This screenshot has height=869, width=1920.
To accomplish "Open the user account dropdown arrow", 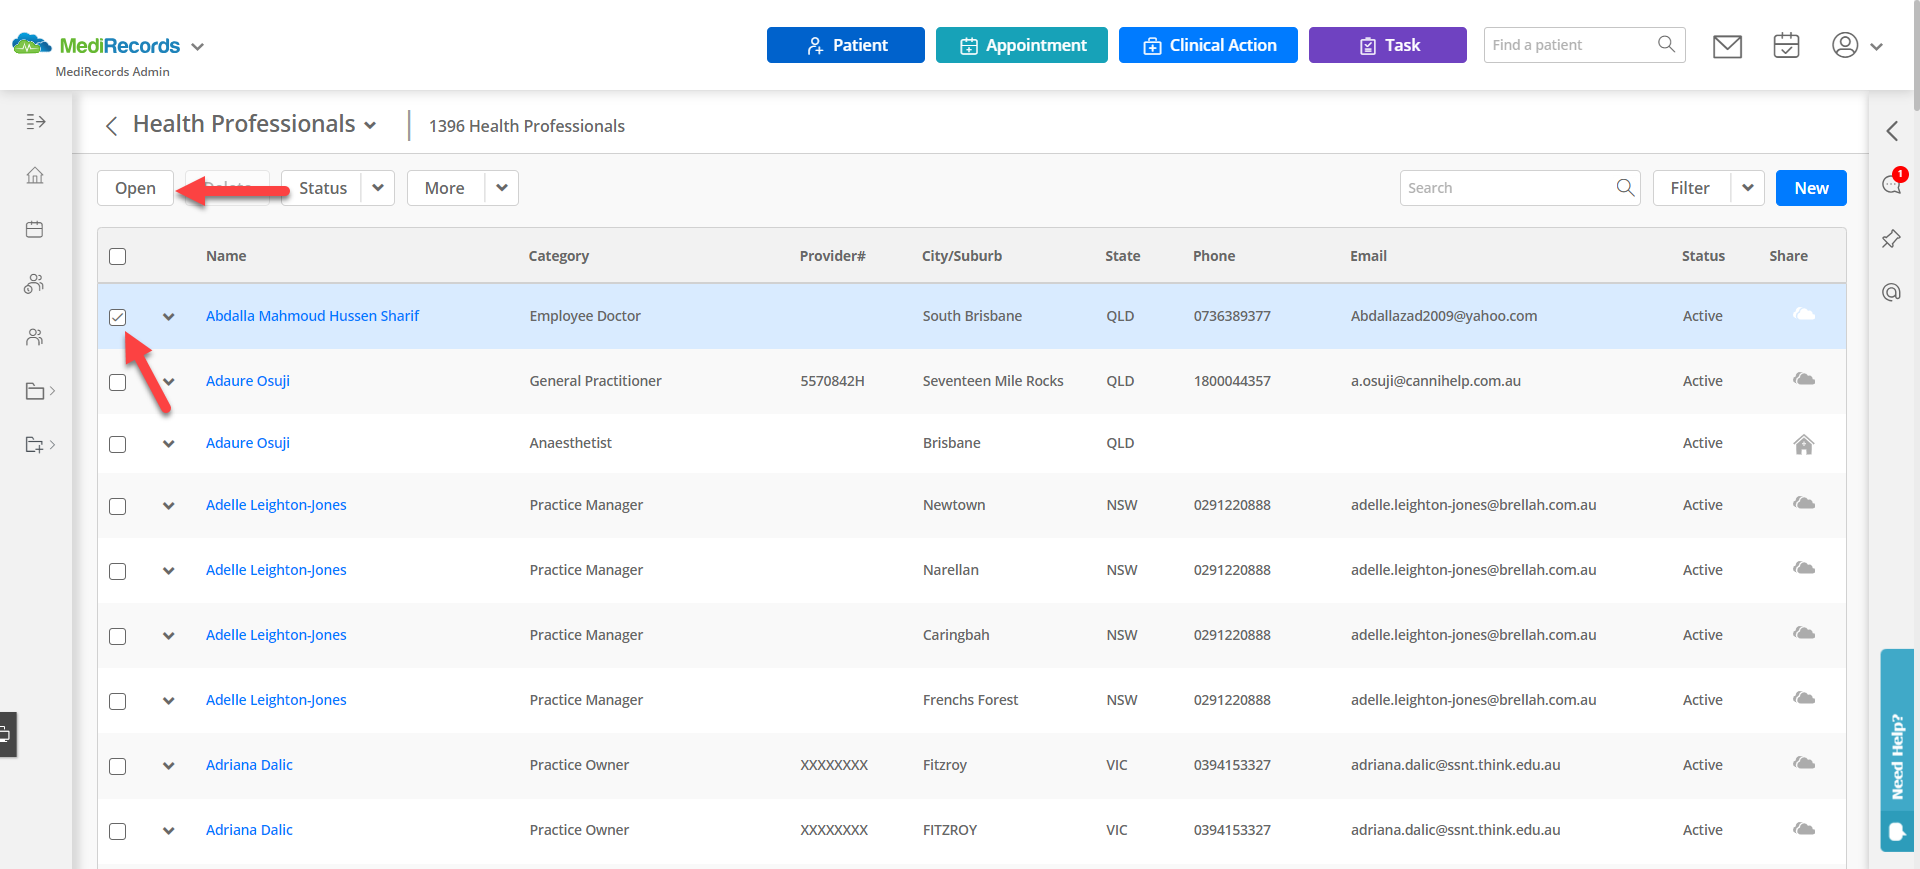I will tap(1876, 47).
